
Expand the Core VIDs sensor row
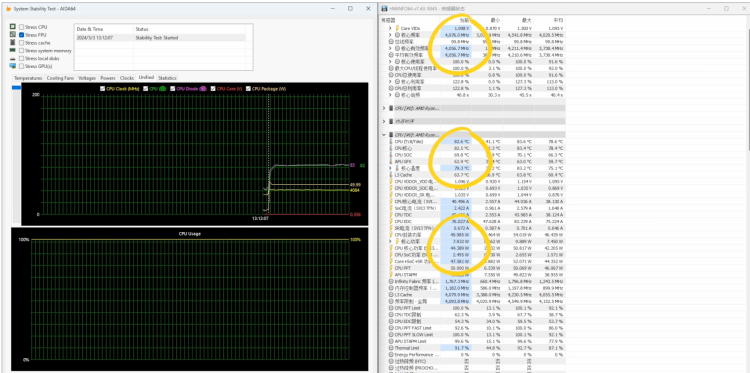(x=390, y=28)
